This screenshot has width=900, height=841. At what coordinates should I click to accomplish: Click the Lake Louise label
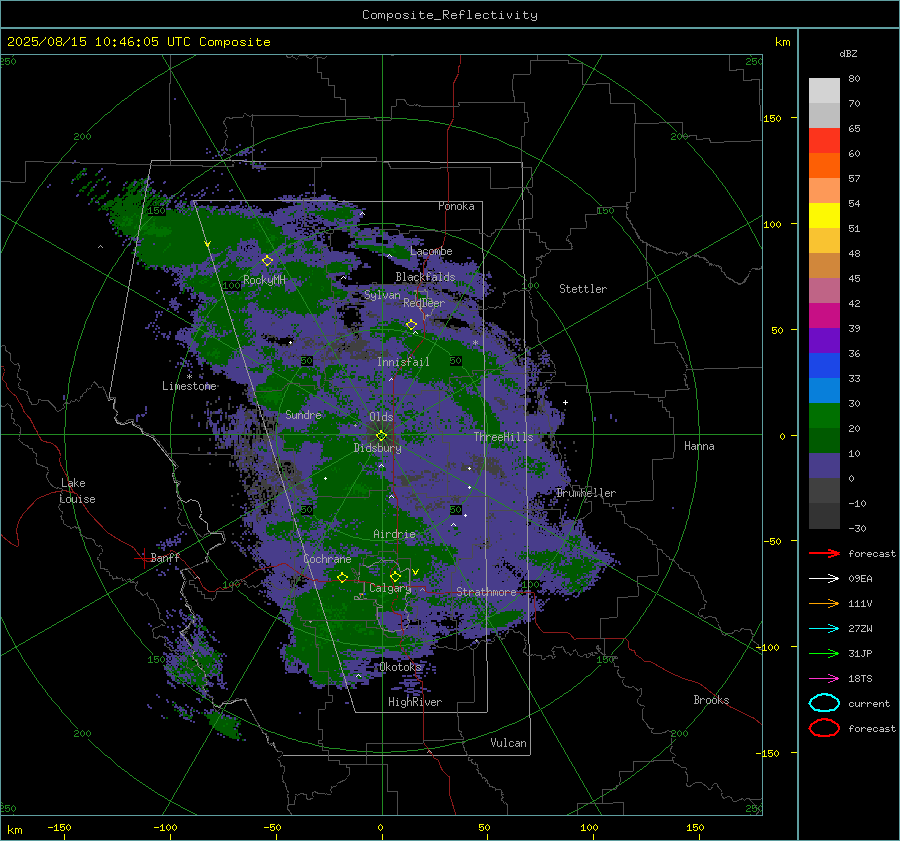coord(77,491)
